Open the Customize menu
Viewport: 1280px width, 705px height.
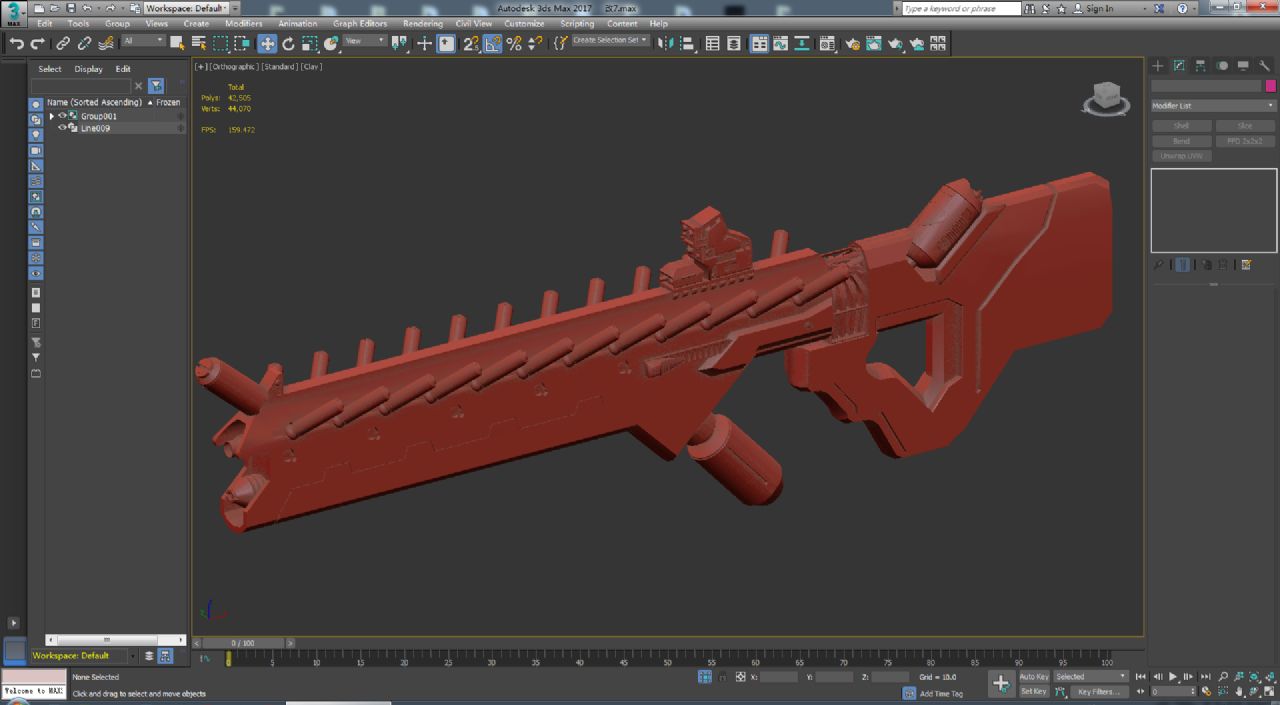click(x=524, y=23)
